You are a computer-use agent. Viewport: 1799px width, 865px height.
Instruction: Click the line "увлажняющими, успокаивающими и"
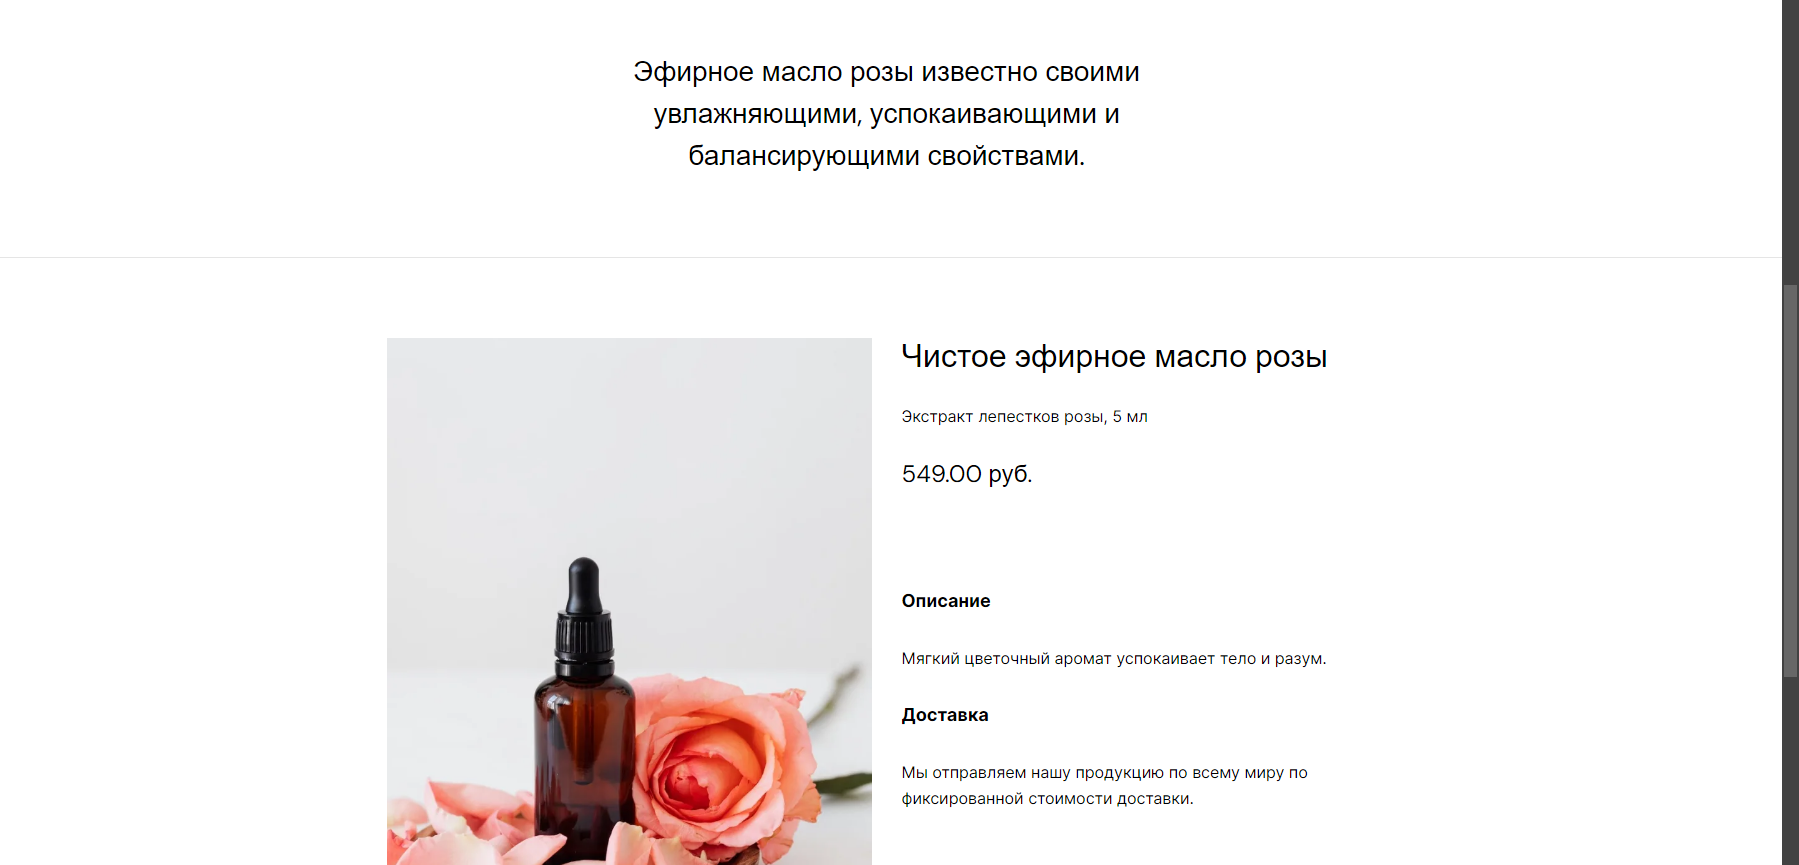click(x=886, y=114)
